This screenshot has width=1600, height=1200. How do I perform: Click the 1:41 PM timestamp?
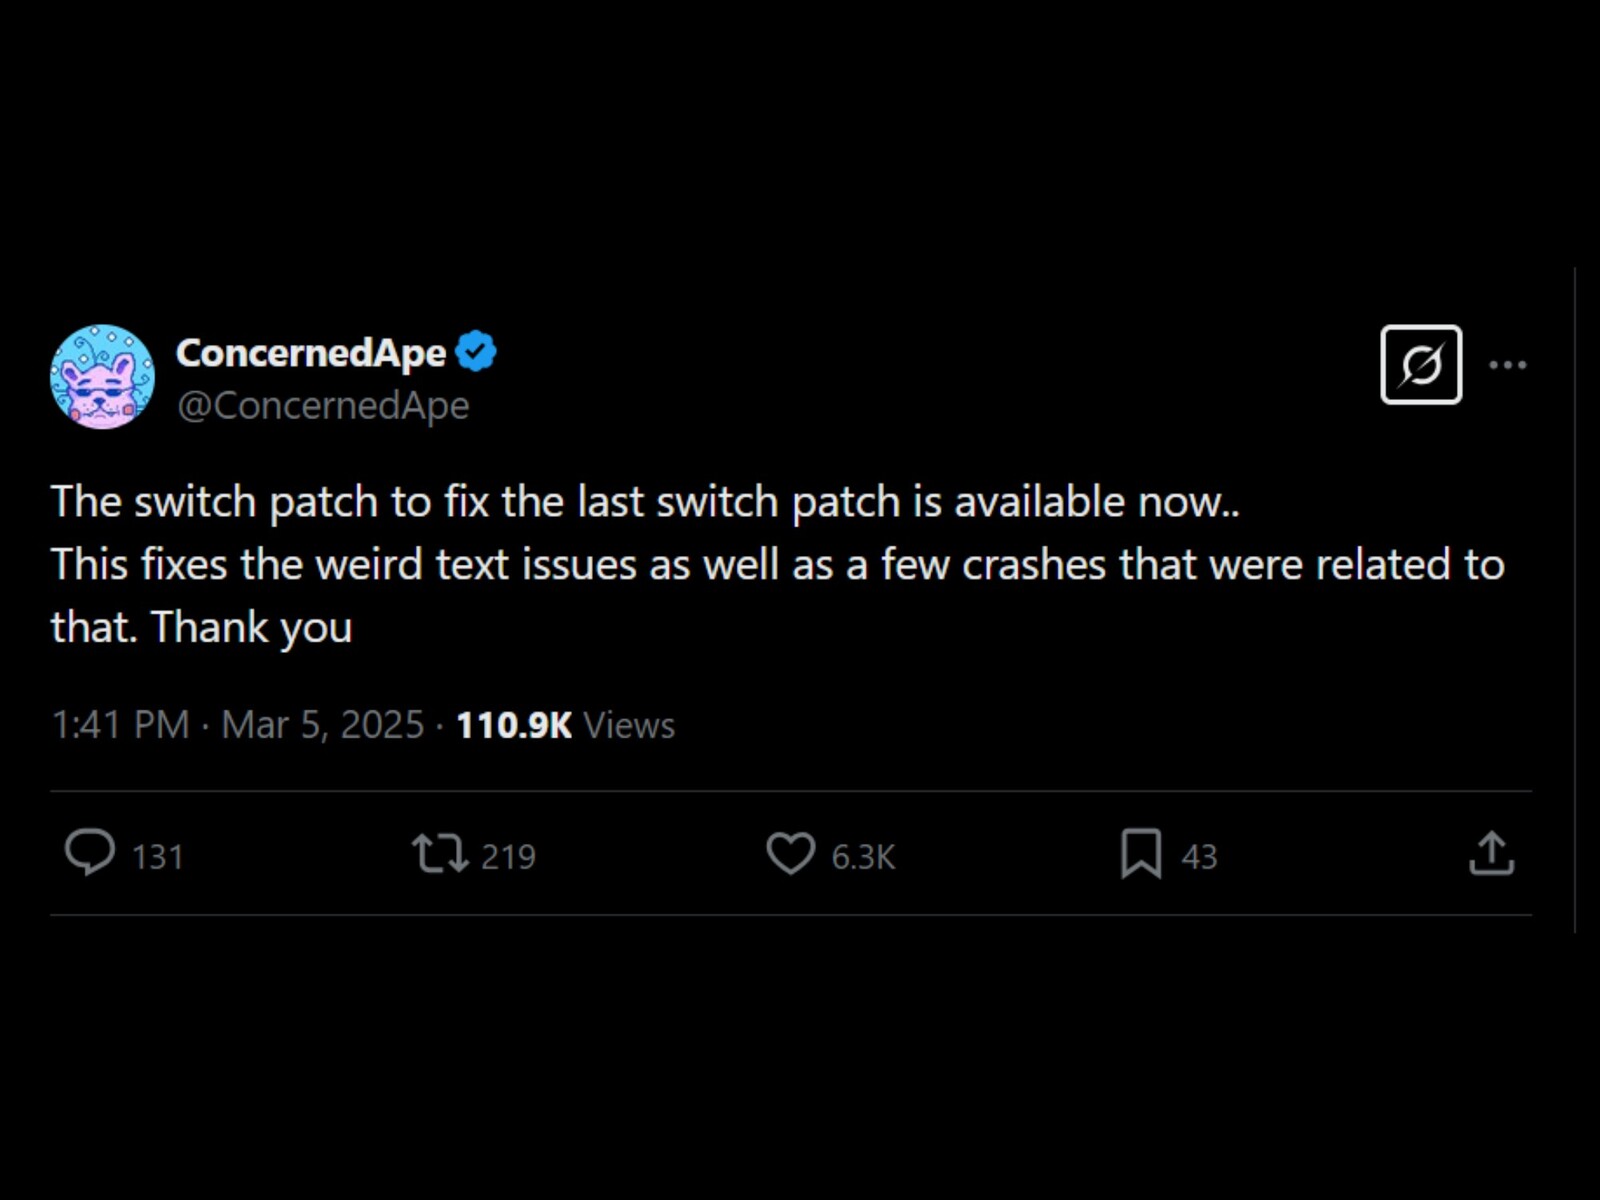click(120, 725)
